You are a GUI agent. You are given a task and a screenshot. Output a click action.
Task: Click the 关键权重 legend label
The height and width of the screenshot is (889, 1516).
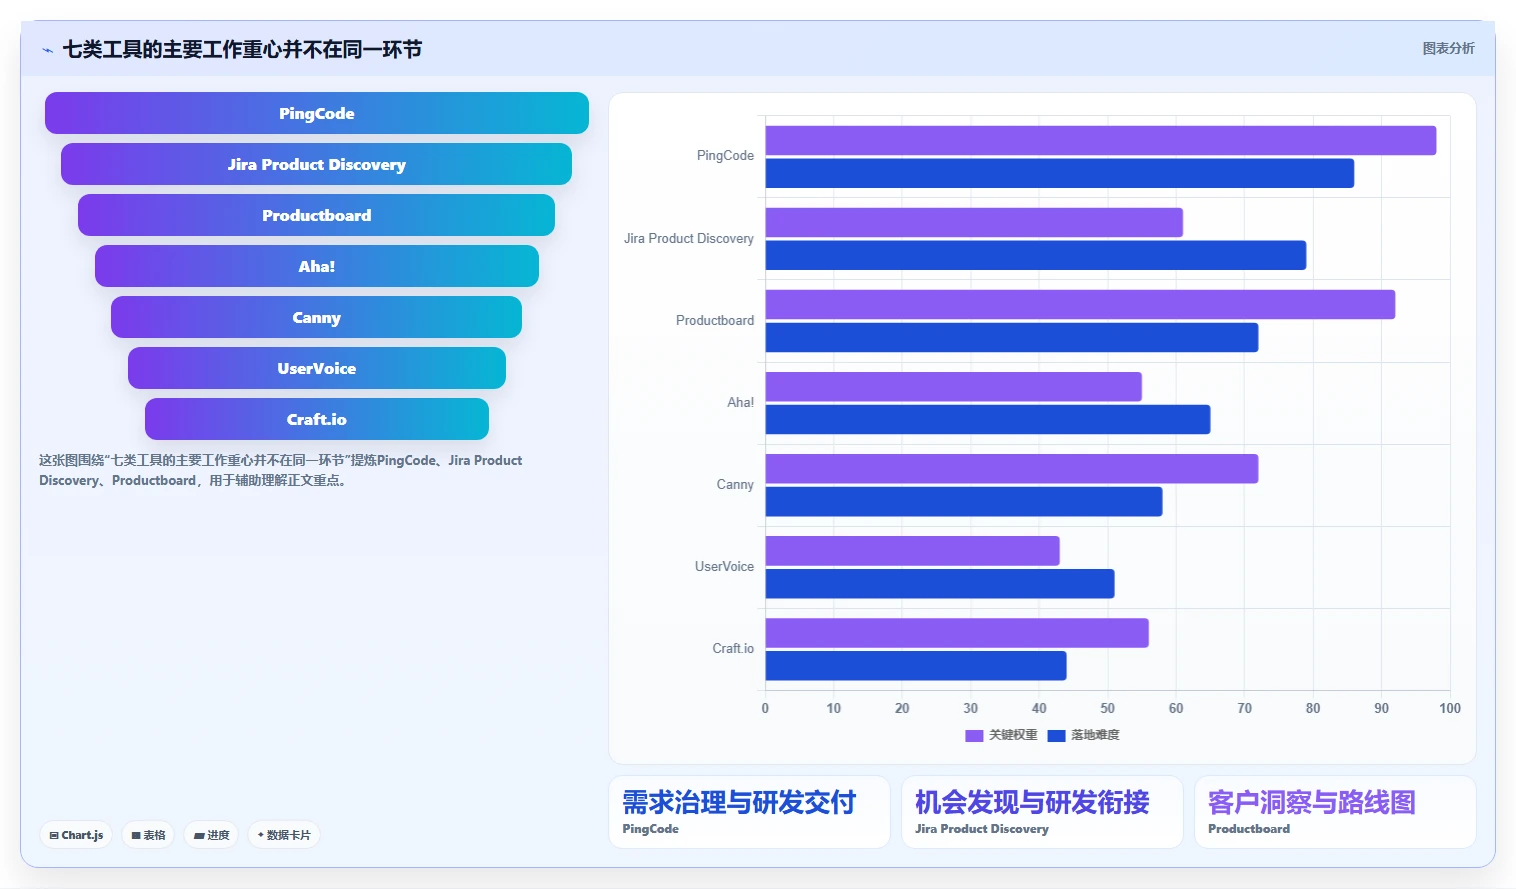point(1013,735)
